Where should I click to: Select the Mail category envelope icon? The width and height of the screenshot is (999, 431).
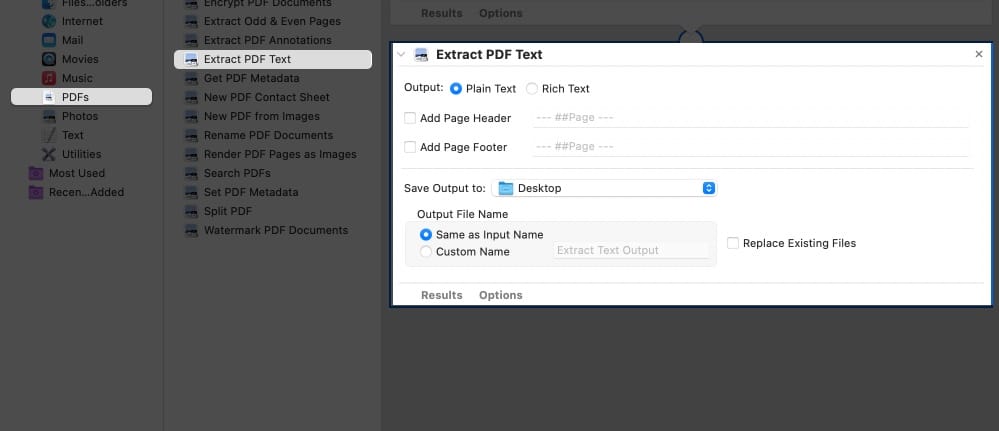point(49,40)
